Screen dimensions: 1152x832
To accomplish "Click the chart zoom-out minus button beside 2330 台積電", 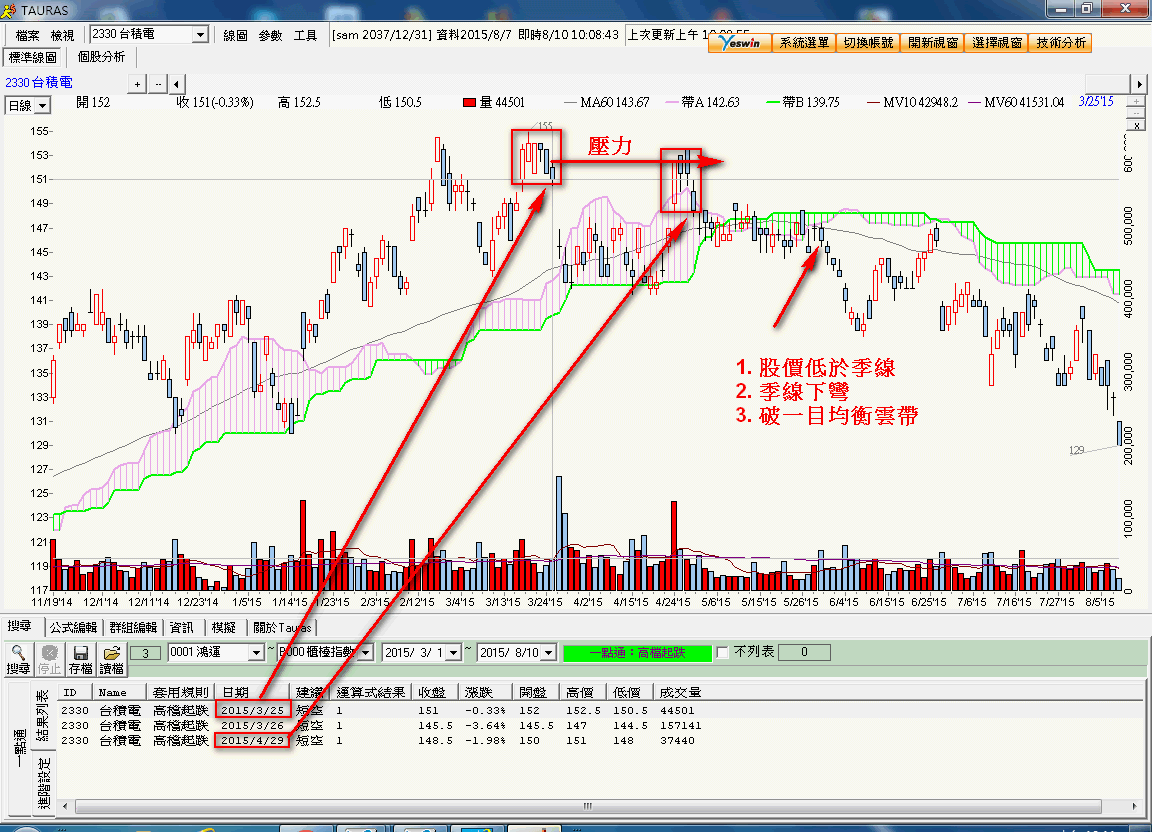I will point(158,85).
